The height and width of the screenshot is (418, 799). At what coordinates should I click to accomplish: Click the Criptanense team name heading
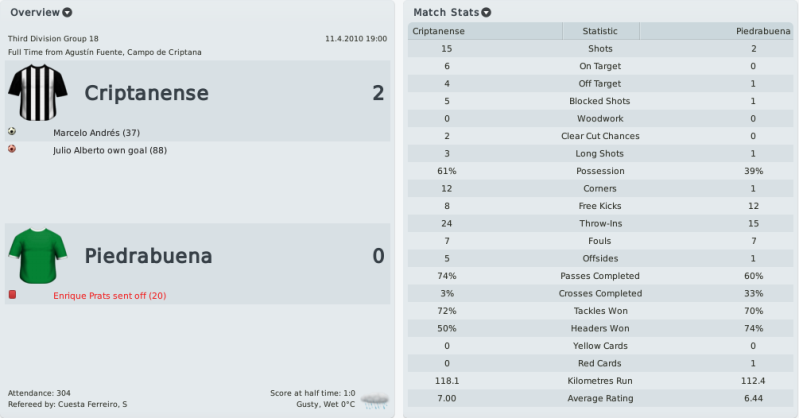[147, 93]
